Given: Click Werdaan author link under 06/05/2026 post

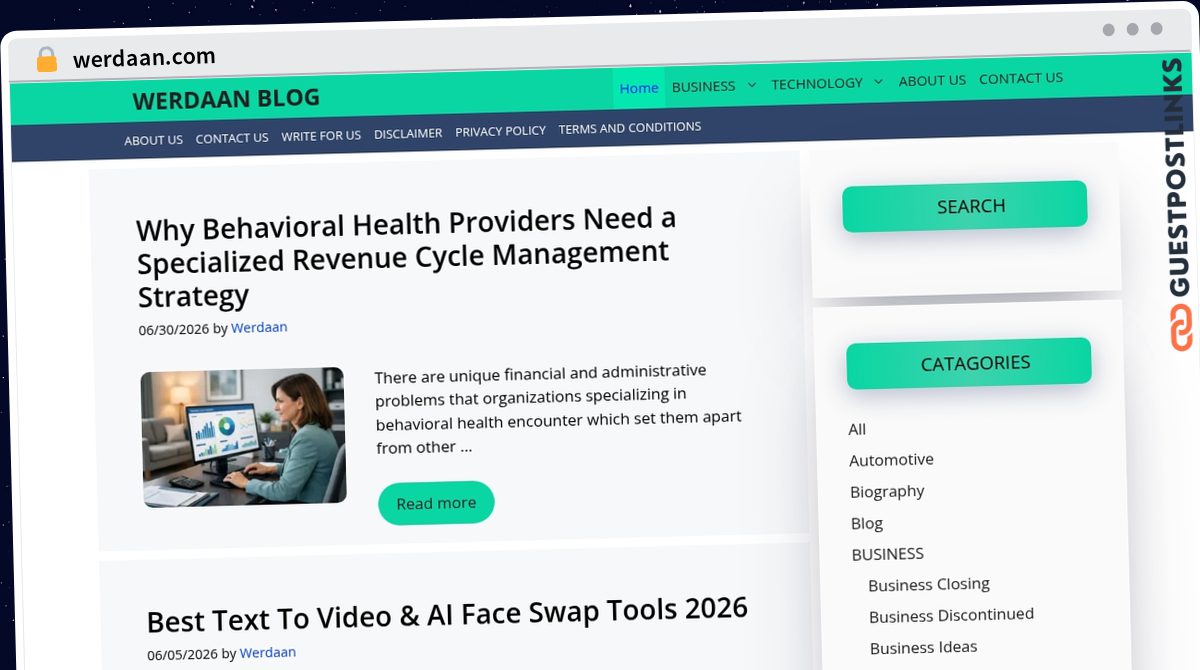Looking at the screenshot, I should [268, 652].
